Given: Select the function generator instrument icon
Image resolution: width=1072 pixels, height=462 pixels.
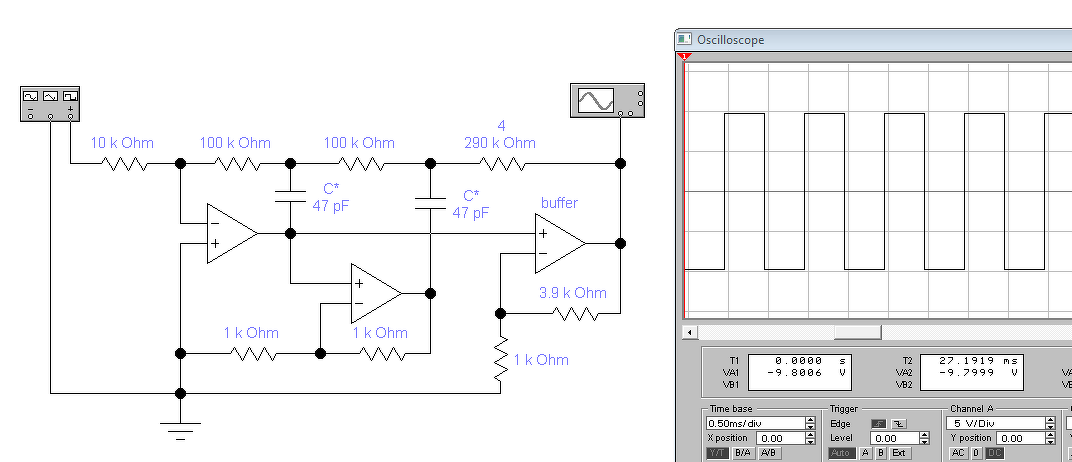Looking at the screenshot, I should click(50, 104).
